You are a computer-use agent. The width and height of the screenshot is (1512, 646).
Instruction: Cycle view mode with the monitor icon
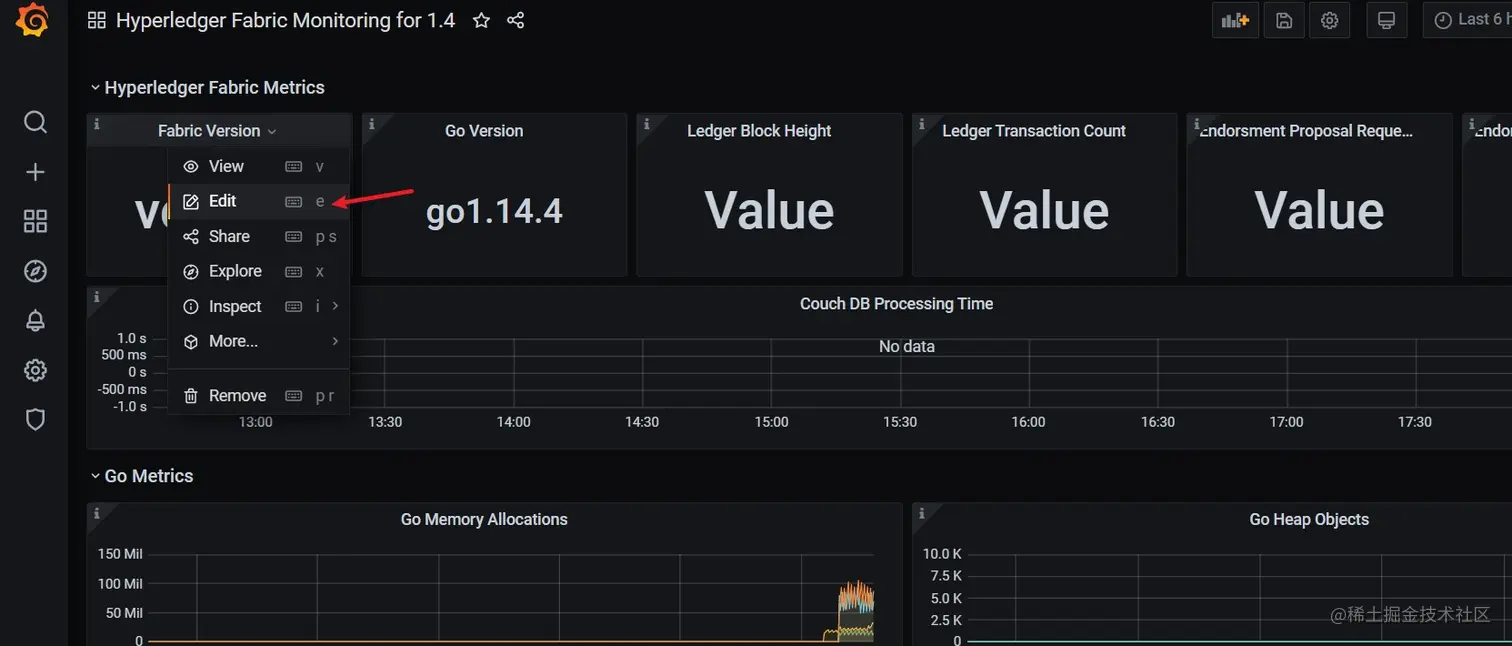point(1386,20)
